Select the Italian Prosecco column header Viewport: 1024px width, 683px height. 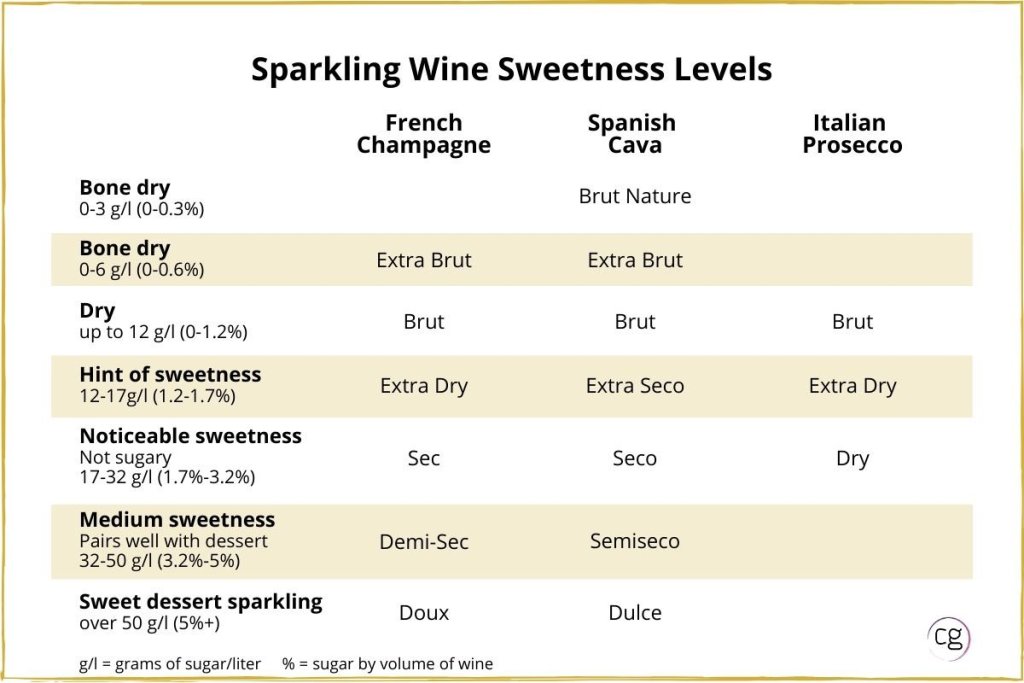pyautogui.click(x=849, y=134)
